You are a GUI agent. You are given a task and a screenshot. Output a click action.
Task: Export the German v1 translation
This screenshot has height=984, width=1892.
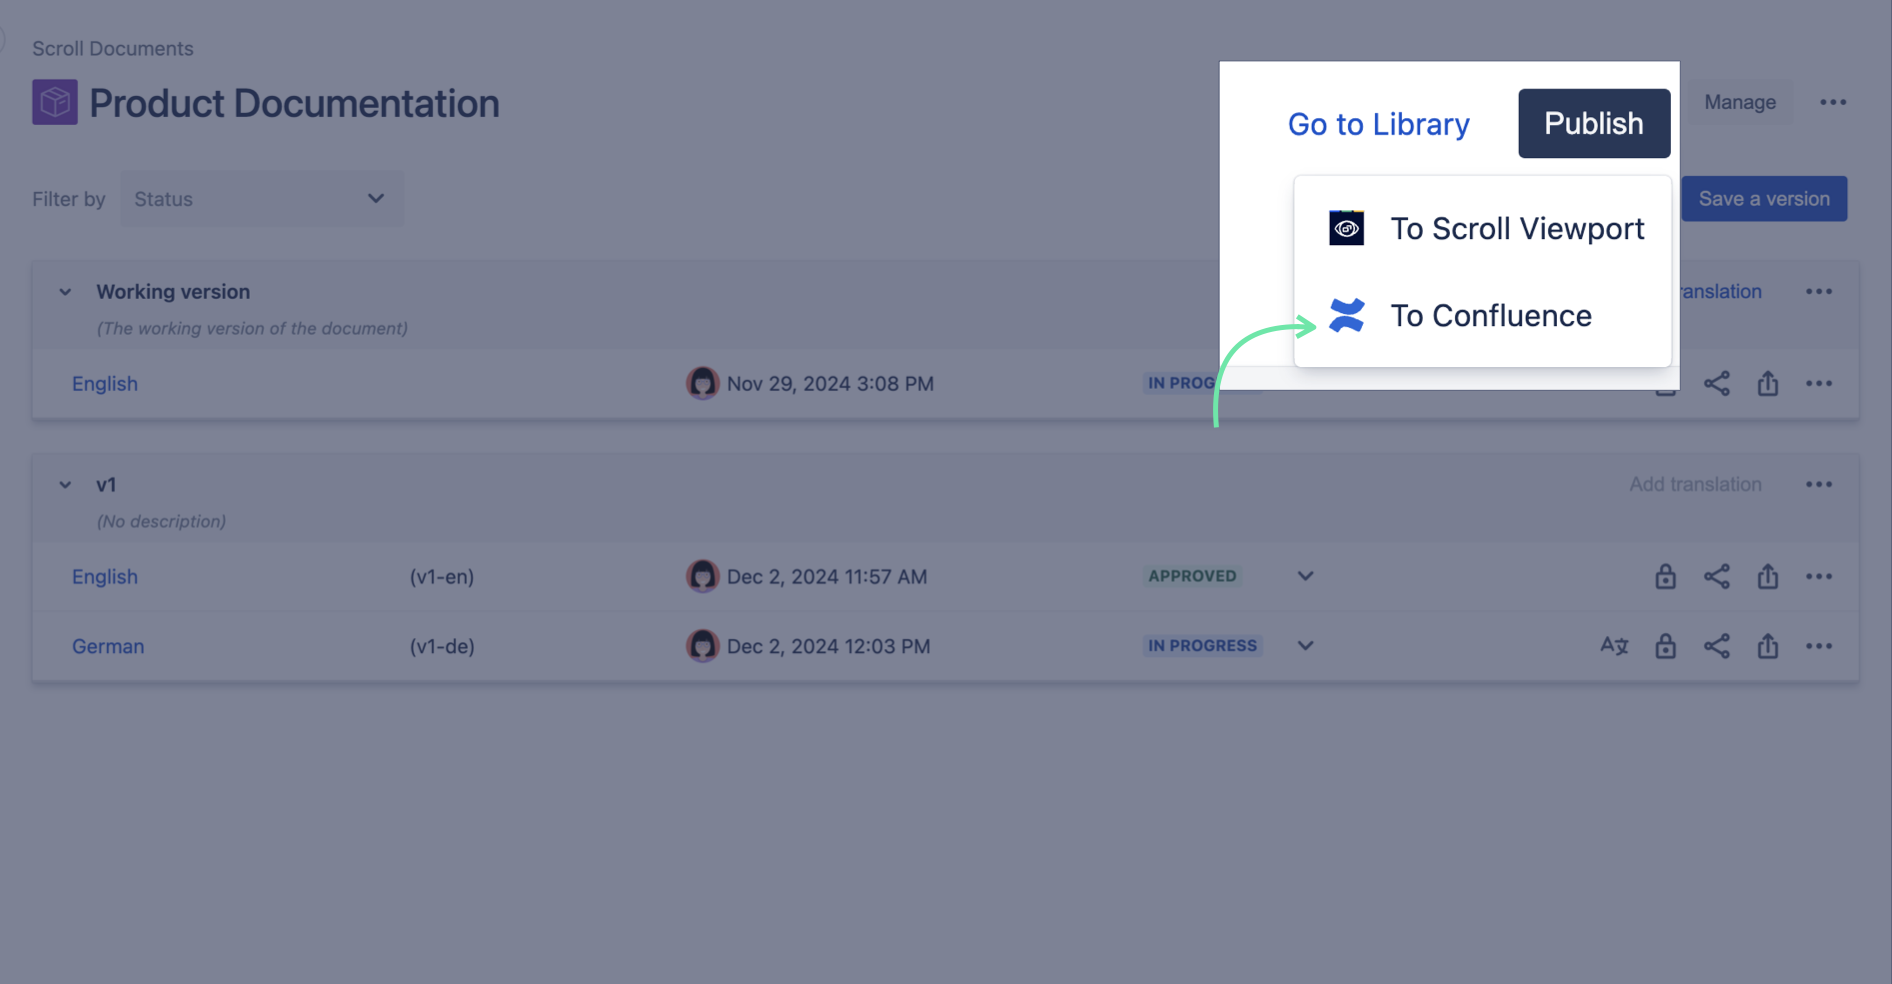click(1767, 646)
